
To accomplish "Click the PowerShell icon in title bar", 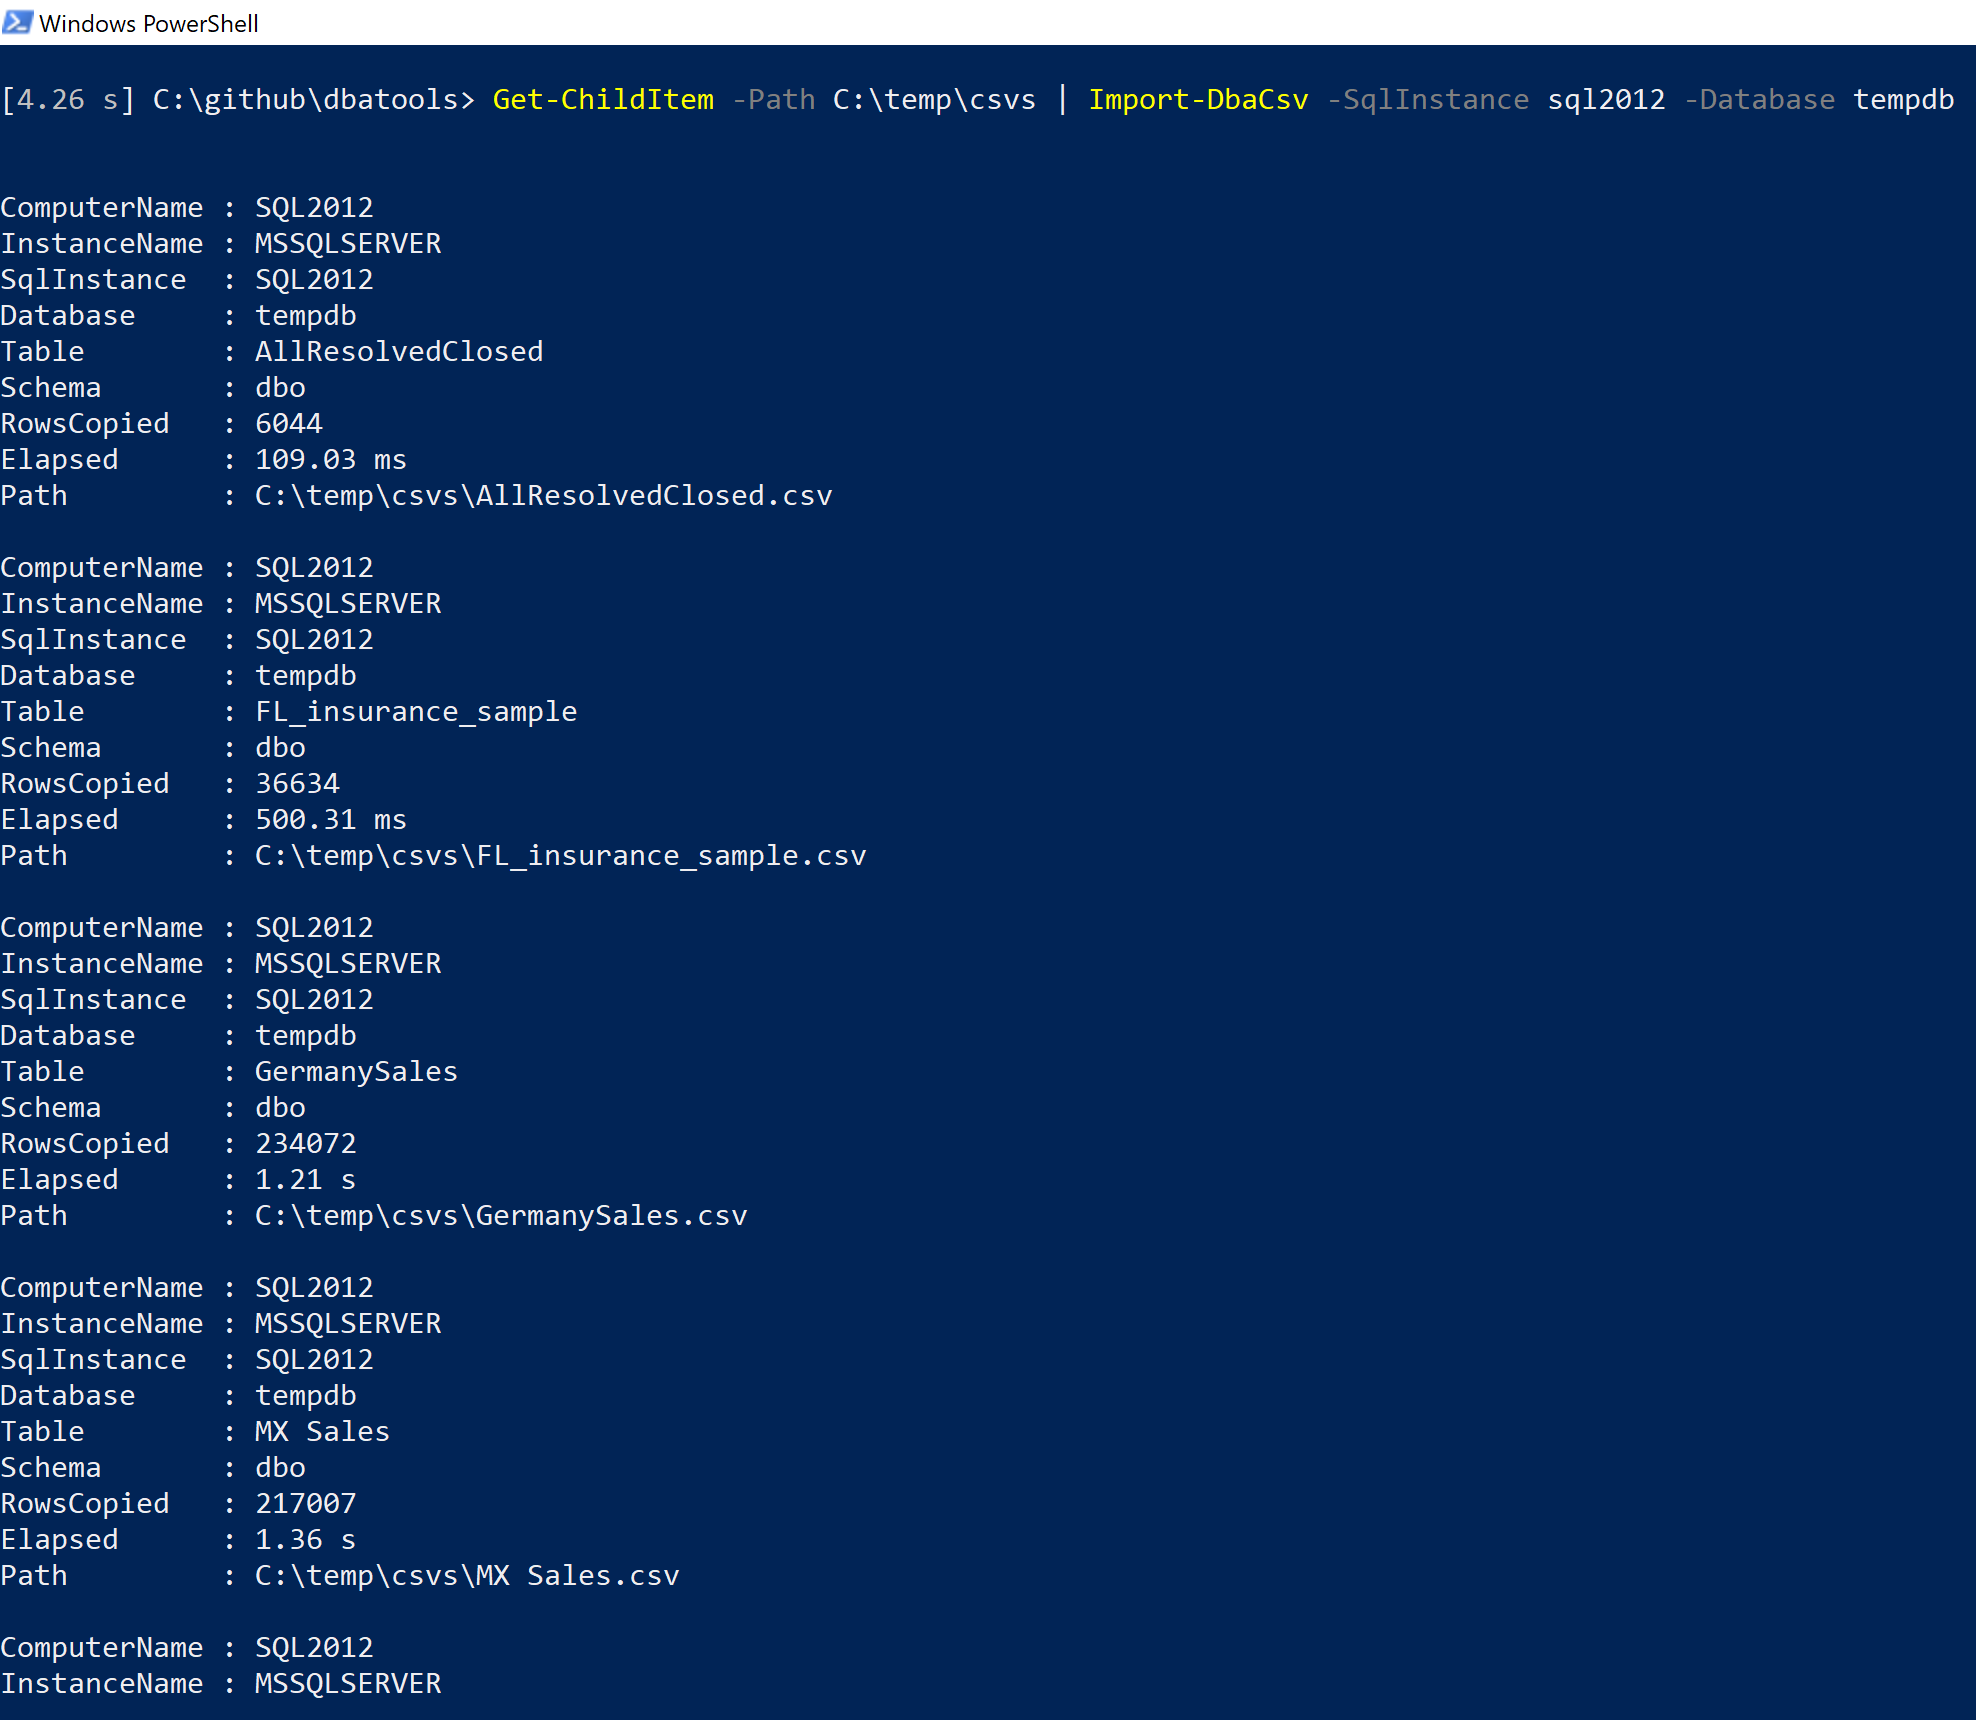I will tap(17, 22).
